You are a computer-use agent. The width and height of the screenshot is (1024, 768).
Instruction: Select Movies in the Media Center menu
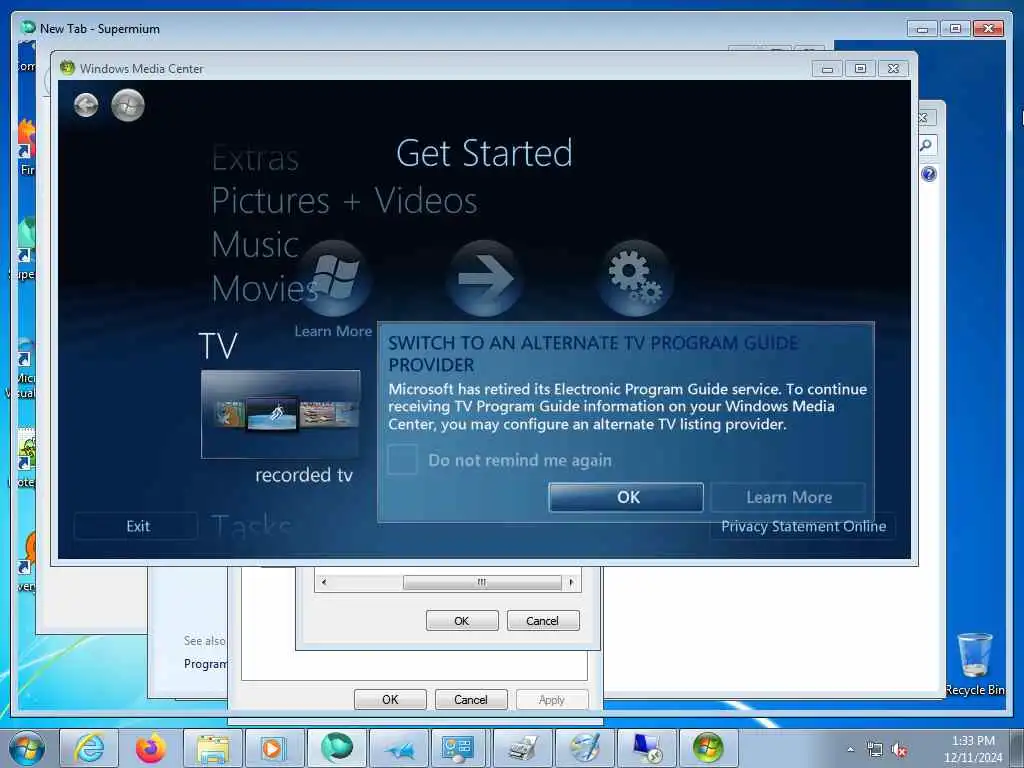coord(264,289)
